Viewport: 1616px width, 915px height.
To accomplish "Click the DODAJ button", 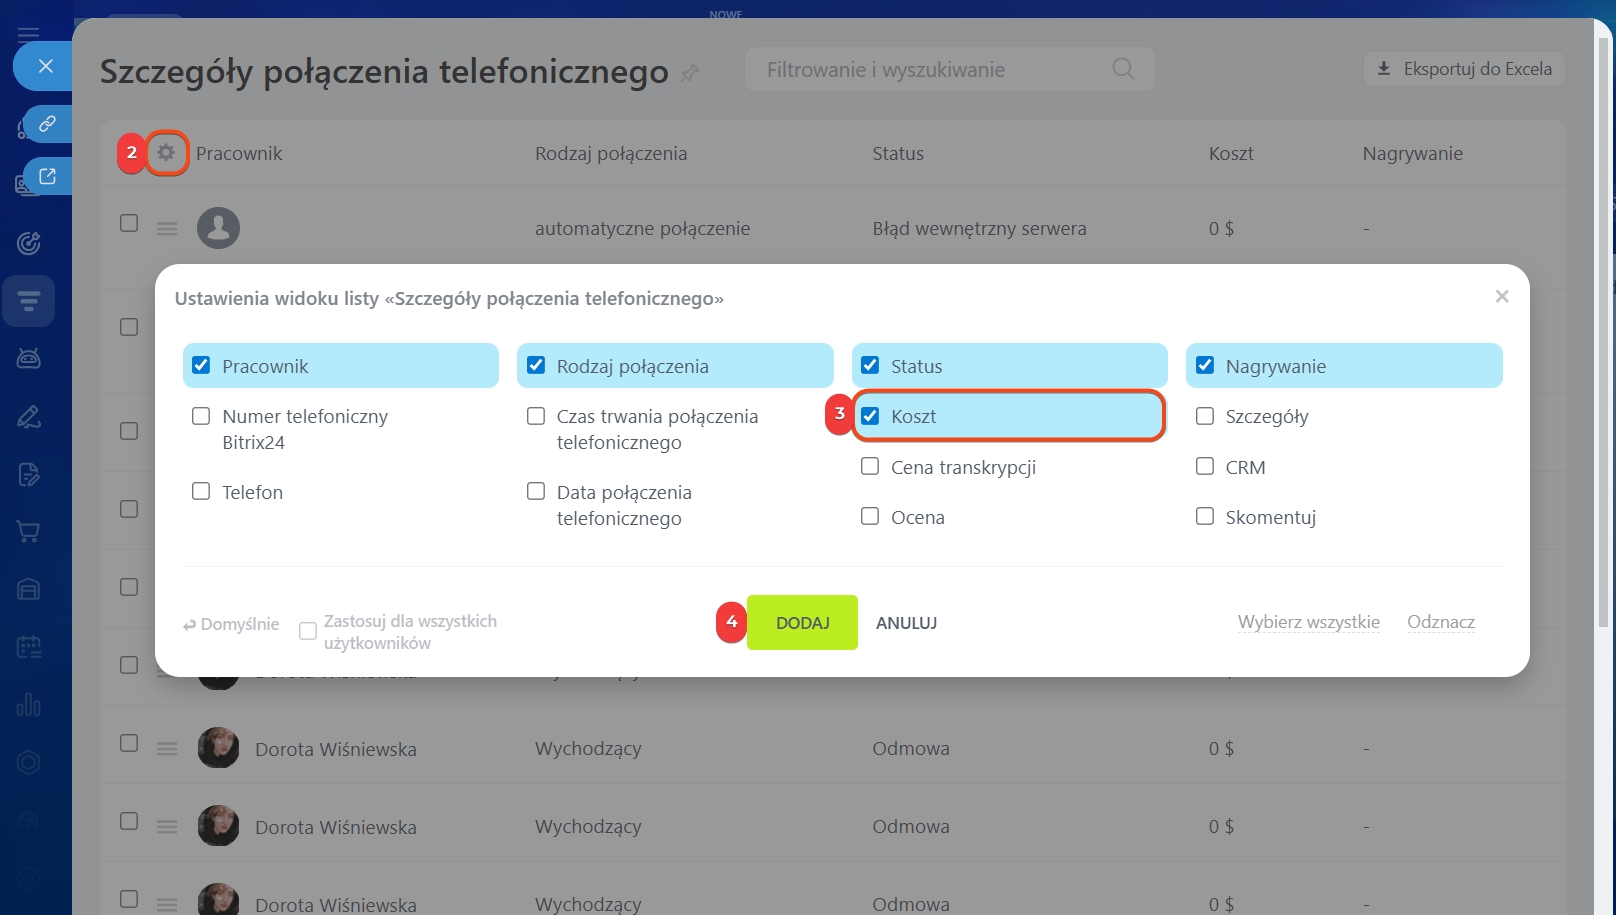I will 802,622.
